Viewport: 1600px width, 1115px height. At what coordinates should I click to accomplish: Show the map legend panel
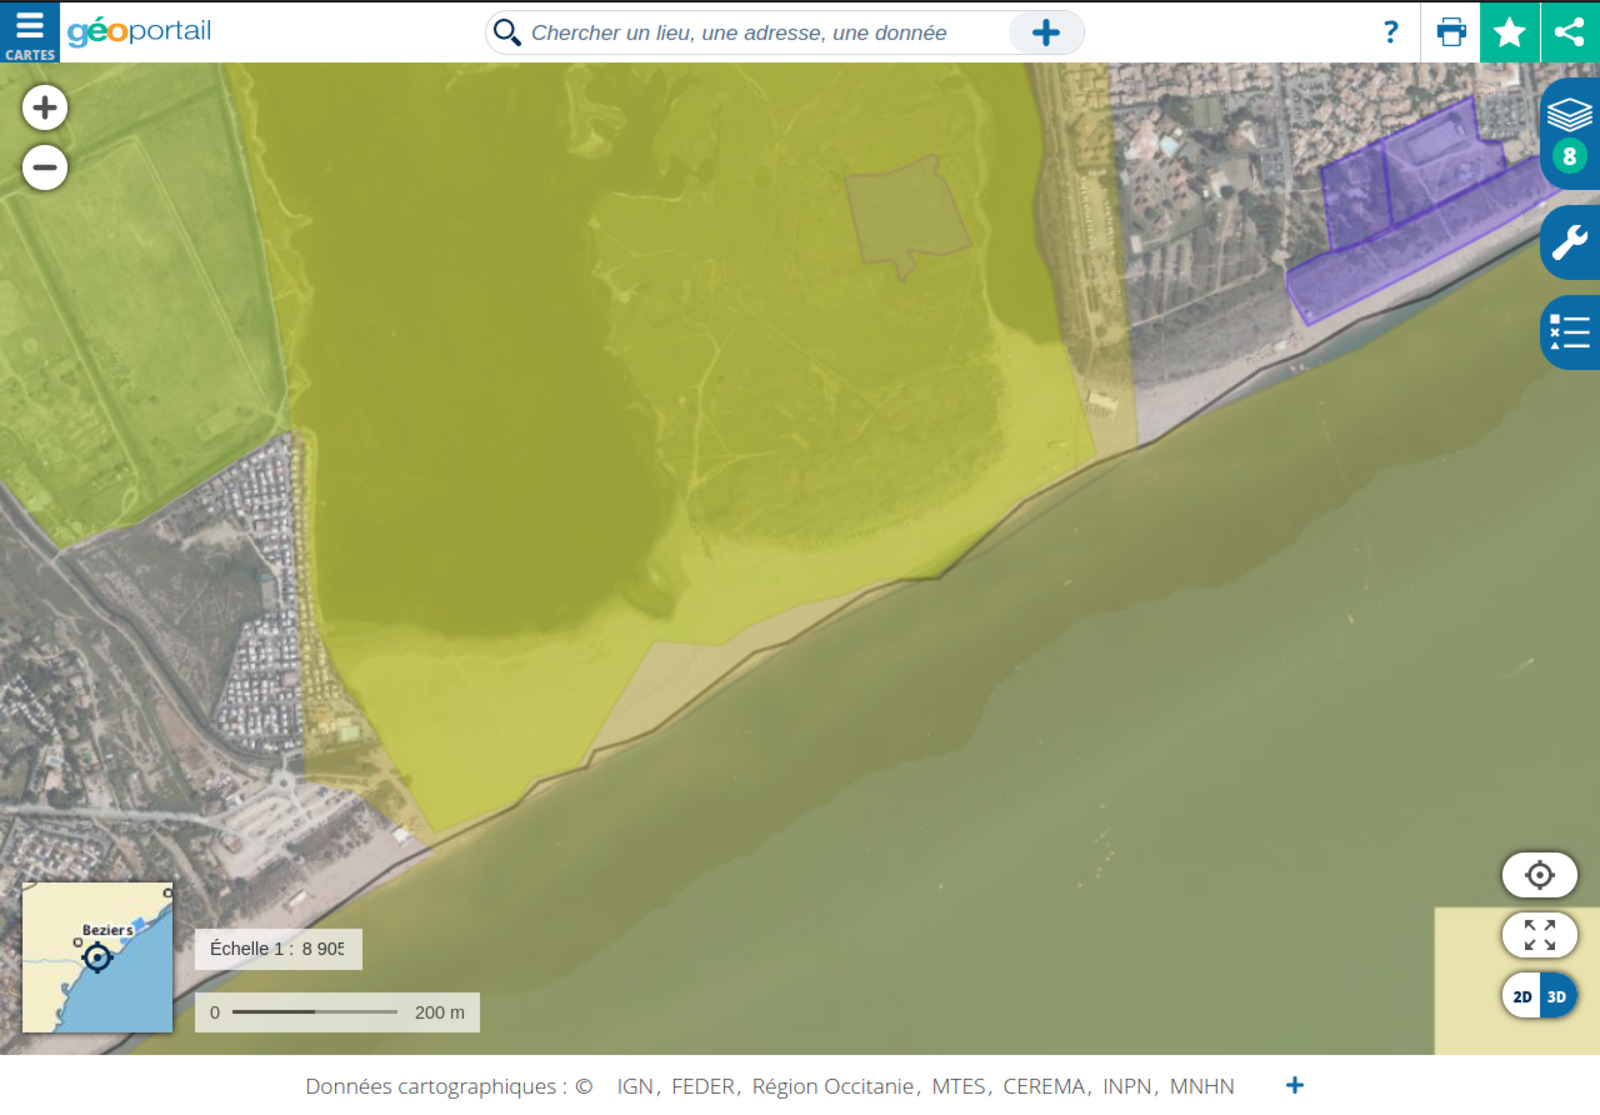tap(1569, 332)
